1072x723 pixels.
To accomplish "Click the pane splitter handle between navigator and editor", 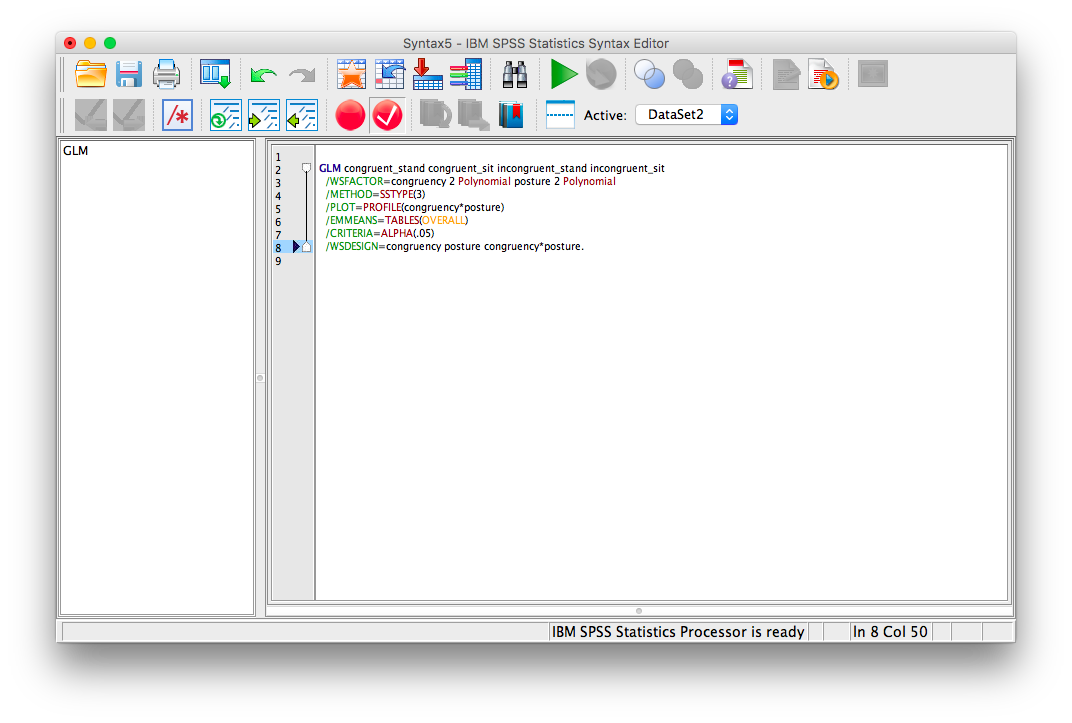I will point(260,377).
